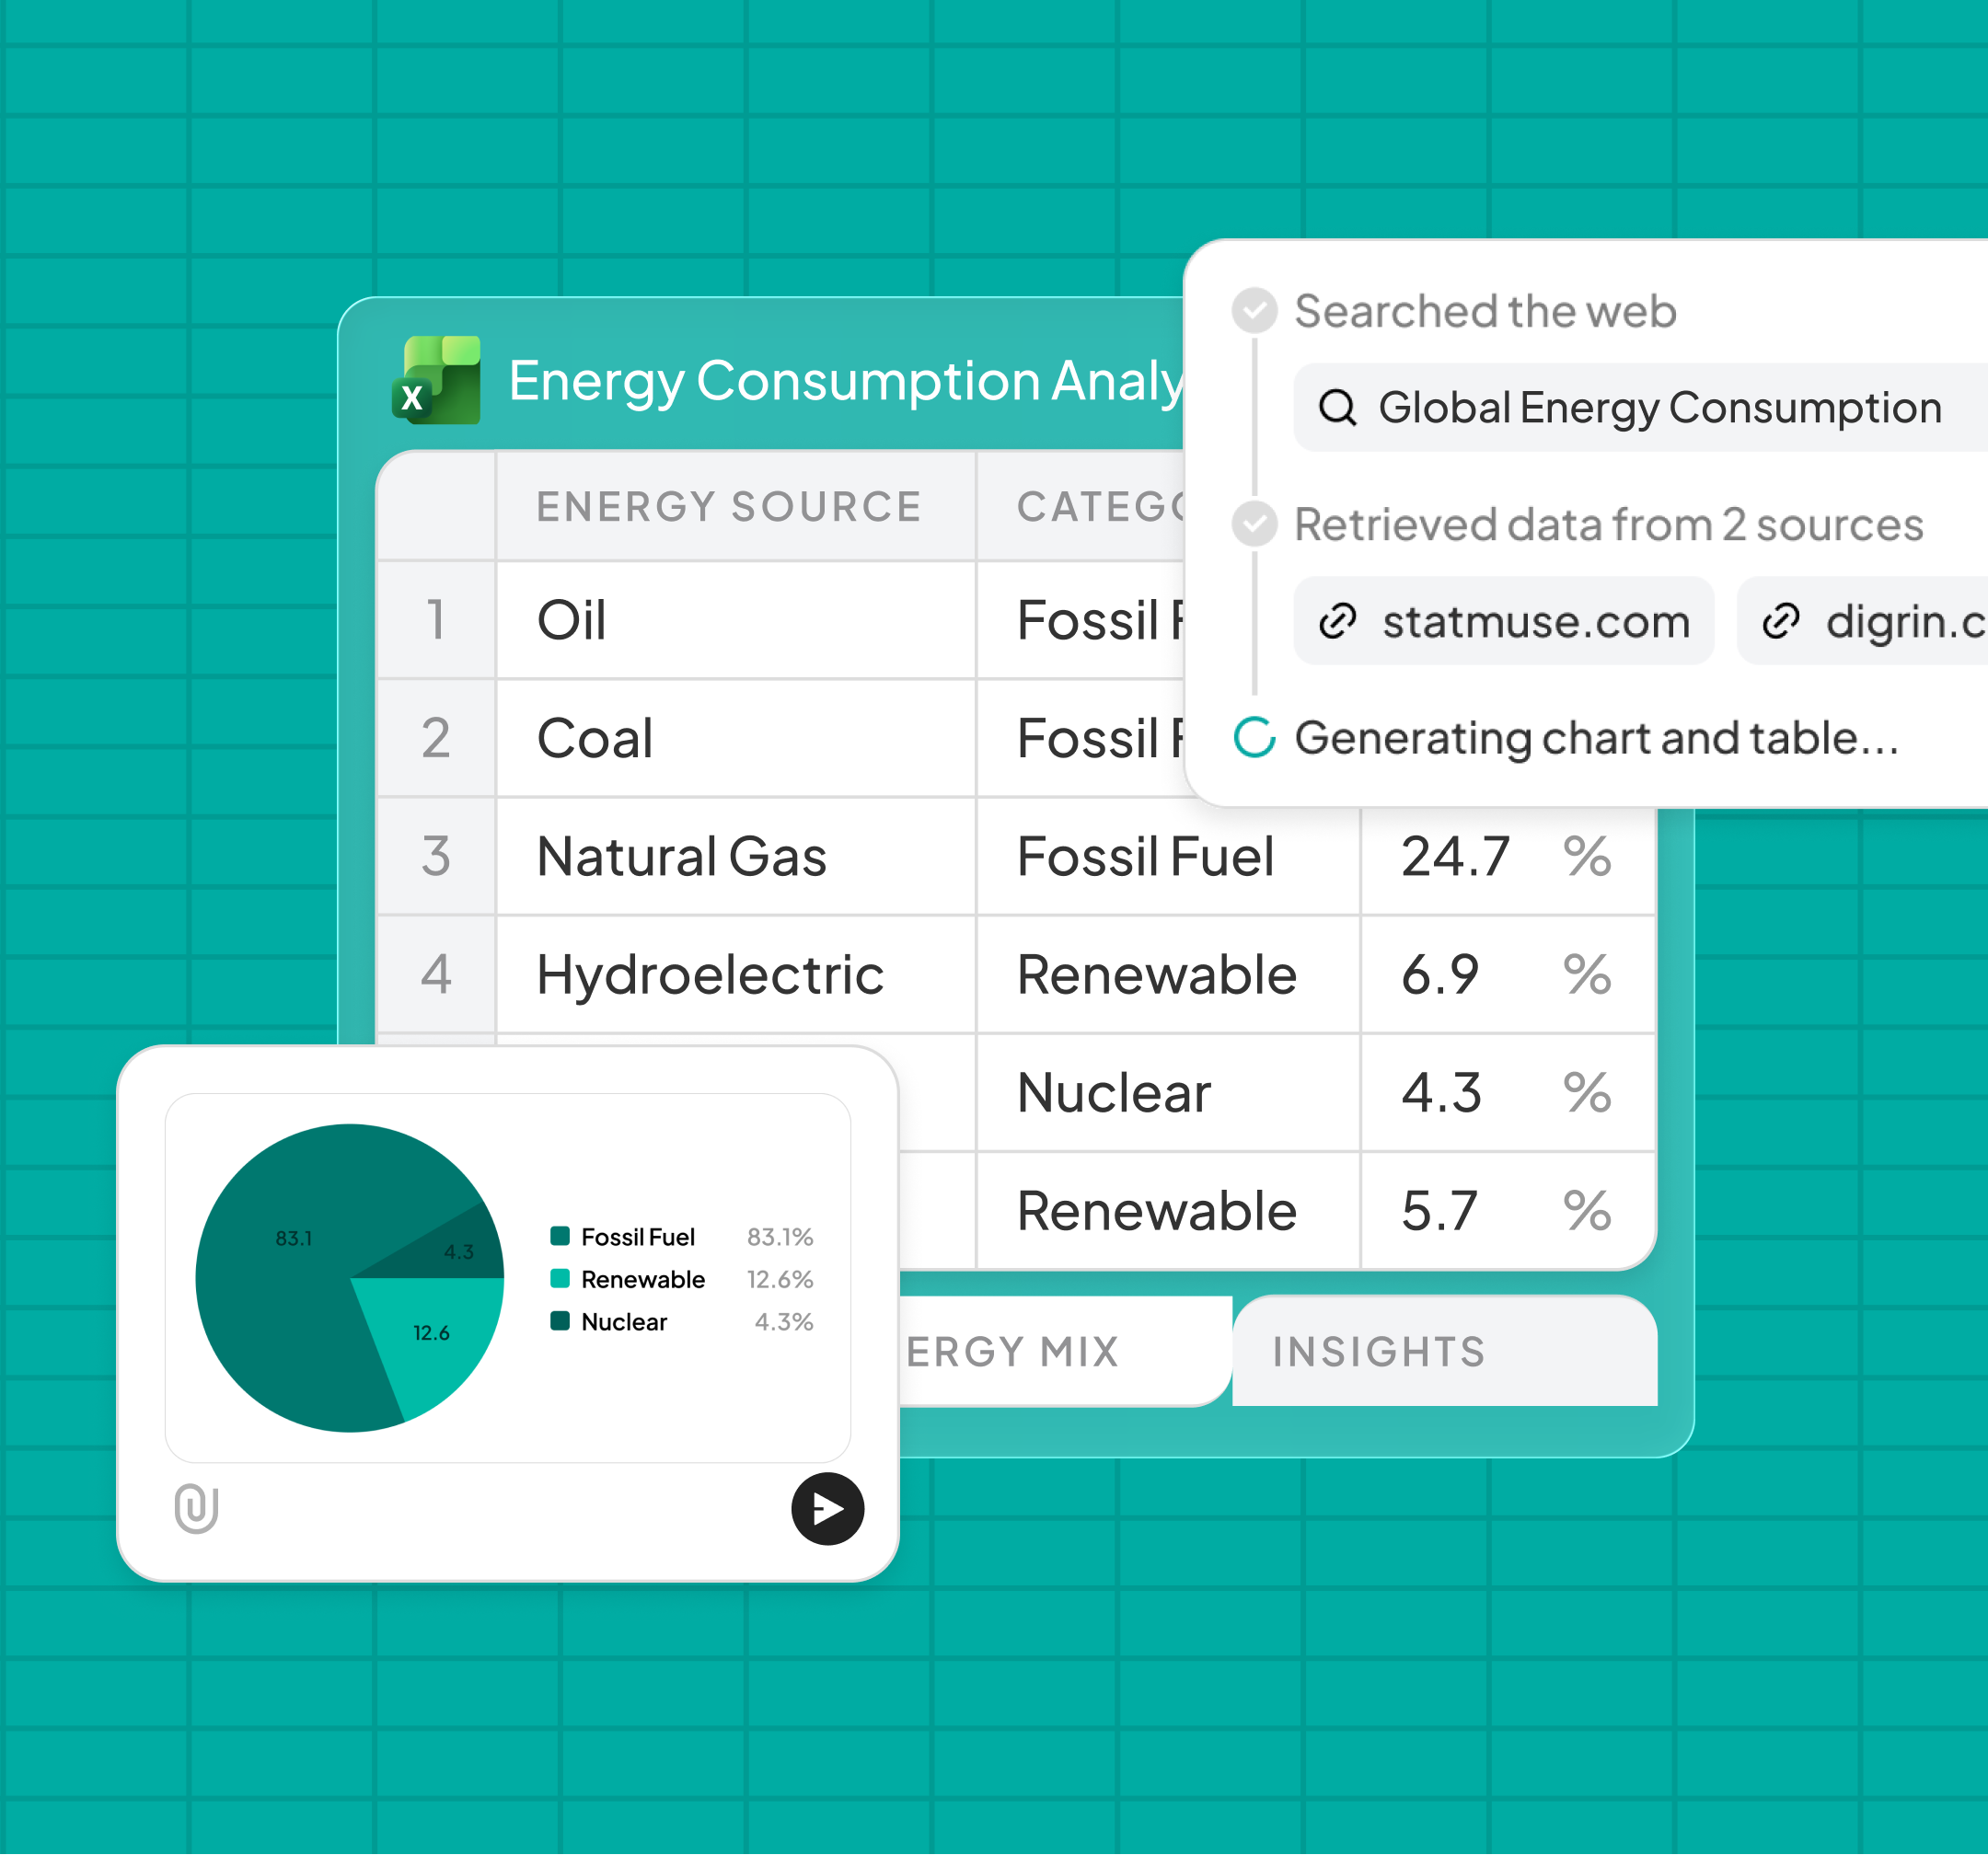1988x1855 pixels.
Task: Click the link icon beside digrin source
Action: click(1780, 621)
